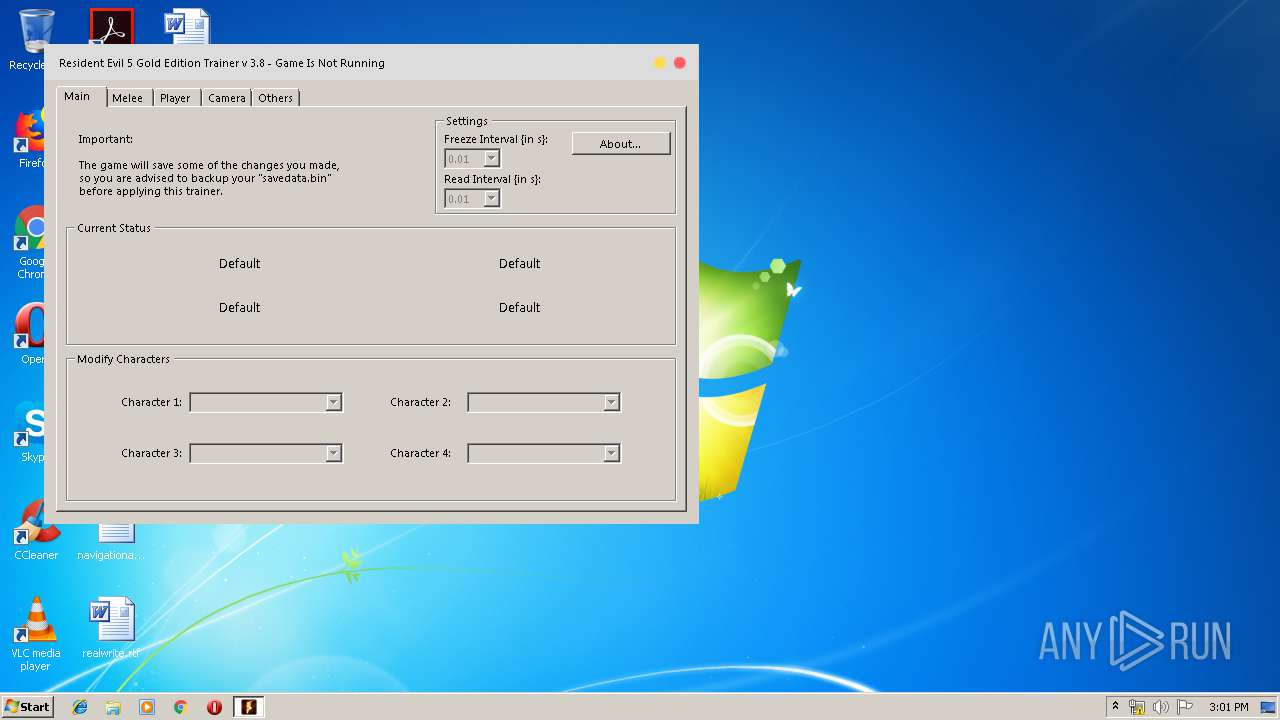Click the Show desktop button
This screenshot has height=720, width=1280.
click(1268, 707)
